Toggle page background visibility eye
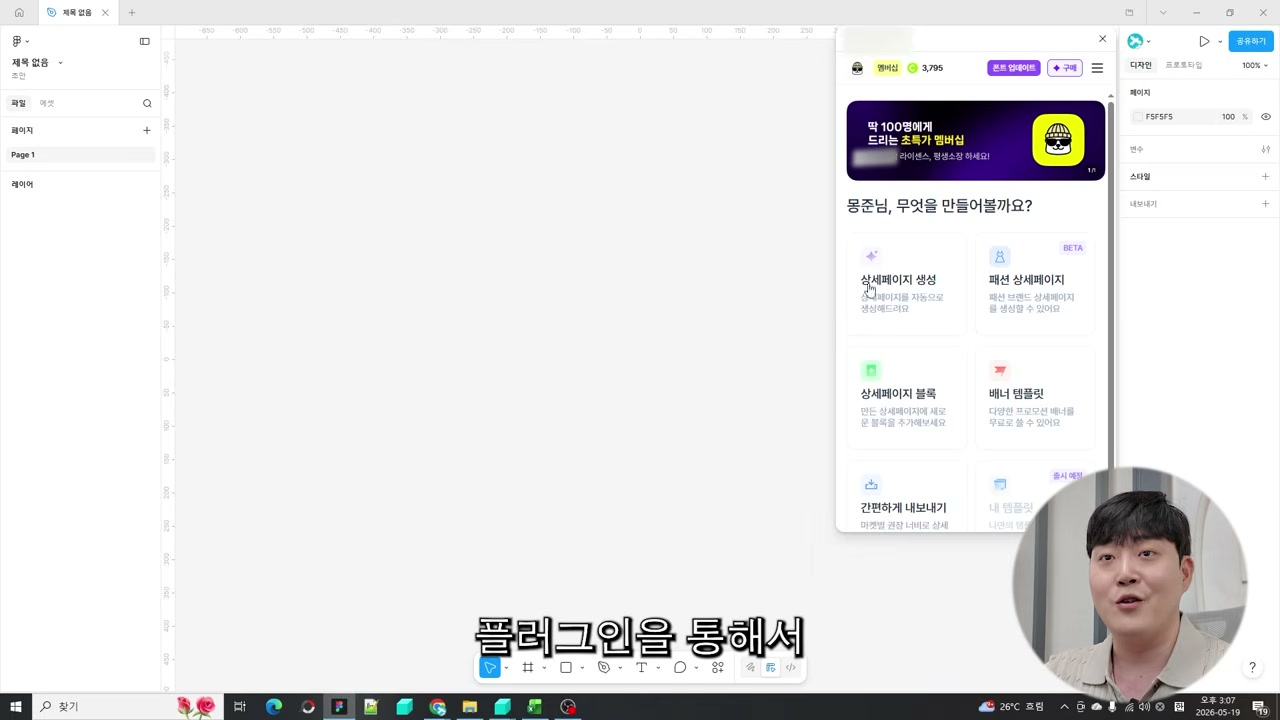 (1265, 117)
